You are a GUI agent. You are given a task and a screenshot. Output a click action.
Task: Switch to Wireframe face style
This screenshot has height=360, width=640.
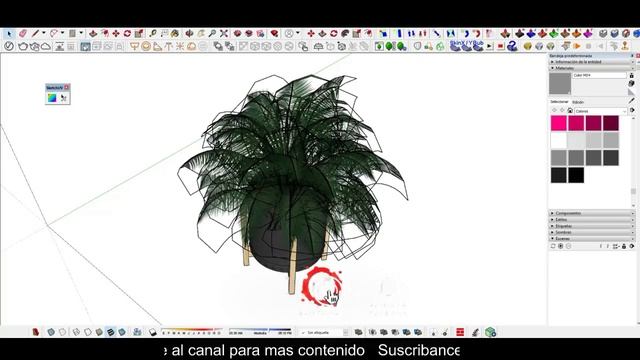(76, 332)
